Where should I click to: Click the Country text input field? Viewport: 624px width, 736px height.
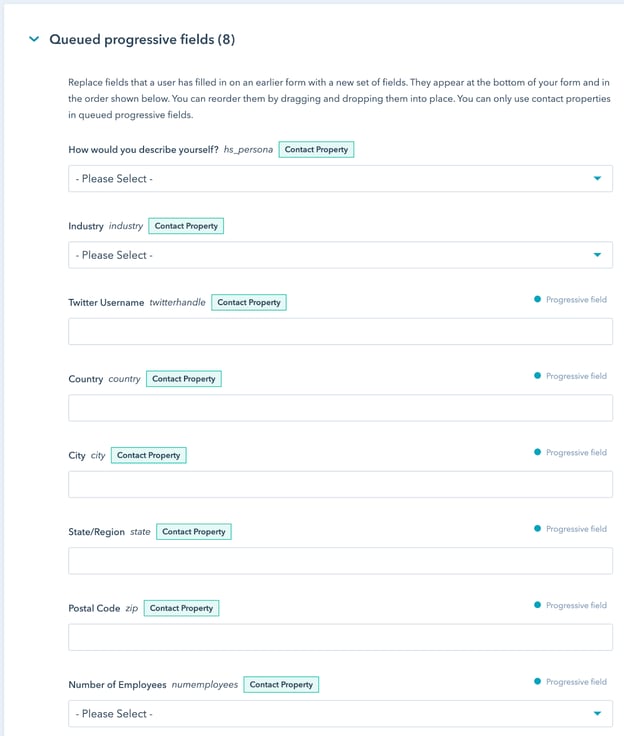[340, 408]
